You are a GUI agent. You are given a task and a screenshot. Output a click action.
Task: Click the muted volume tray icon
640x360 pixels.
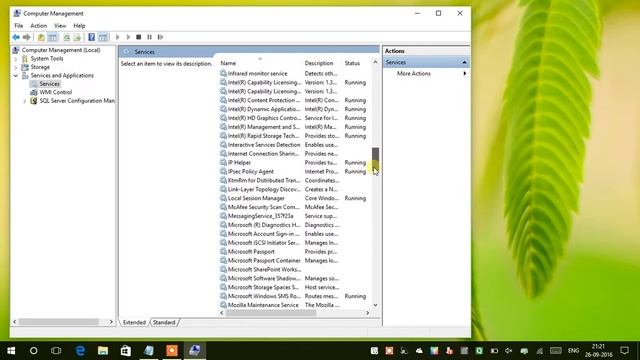click(509, 351)
